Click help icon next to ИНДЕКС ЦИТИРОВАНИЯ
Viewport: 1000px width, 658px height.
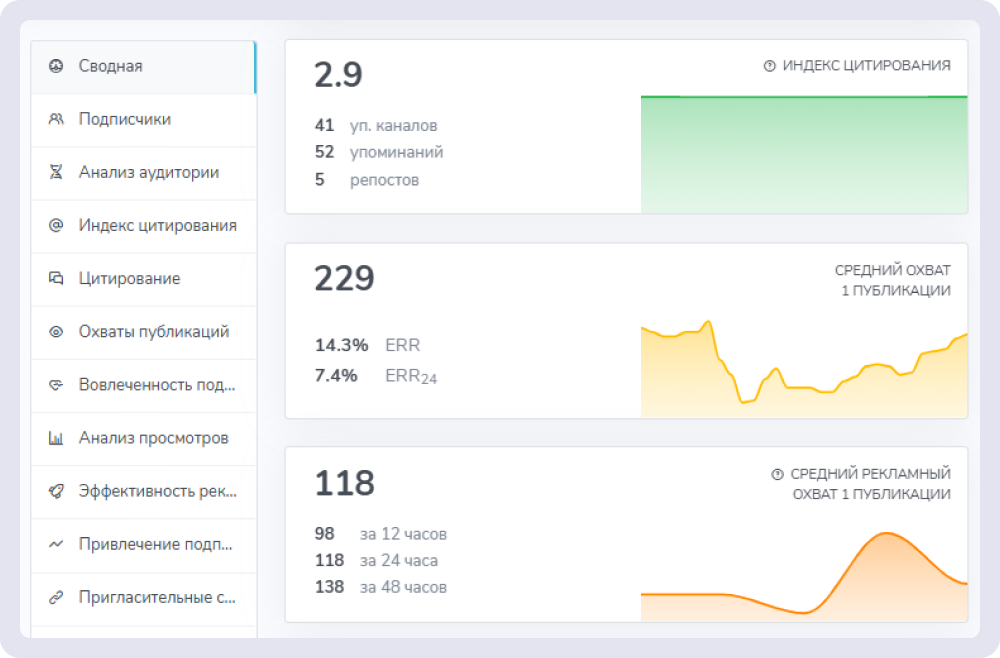[769, 66]
